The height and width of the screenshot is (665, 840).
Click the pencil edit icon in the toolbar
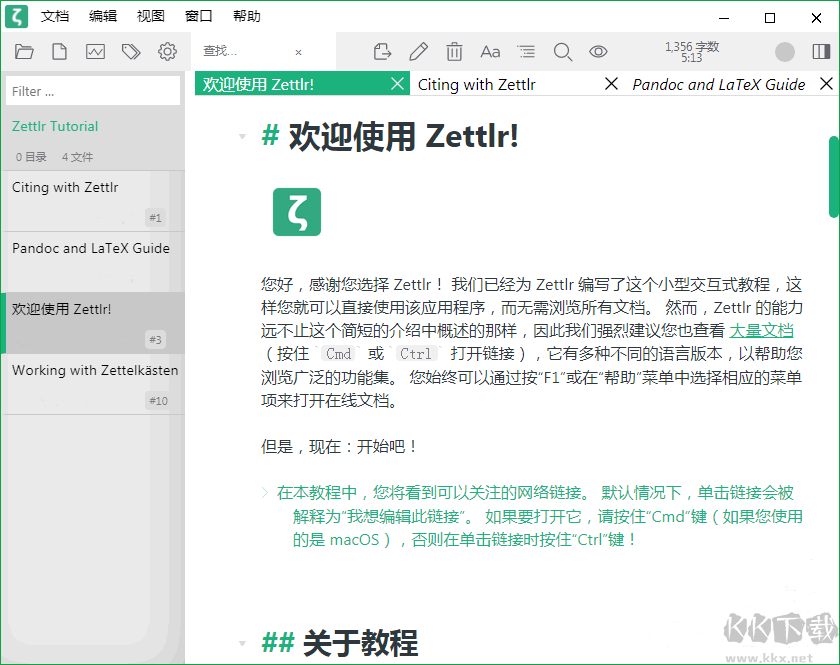tap(418, 51)
